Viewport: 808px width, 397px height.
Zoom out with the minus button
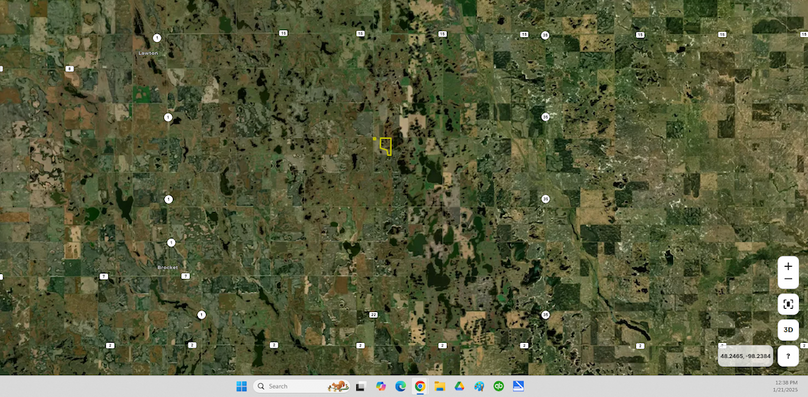pyautogui.click(x=788, y=279)
